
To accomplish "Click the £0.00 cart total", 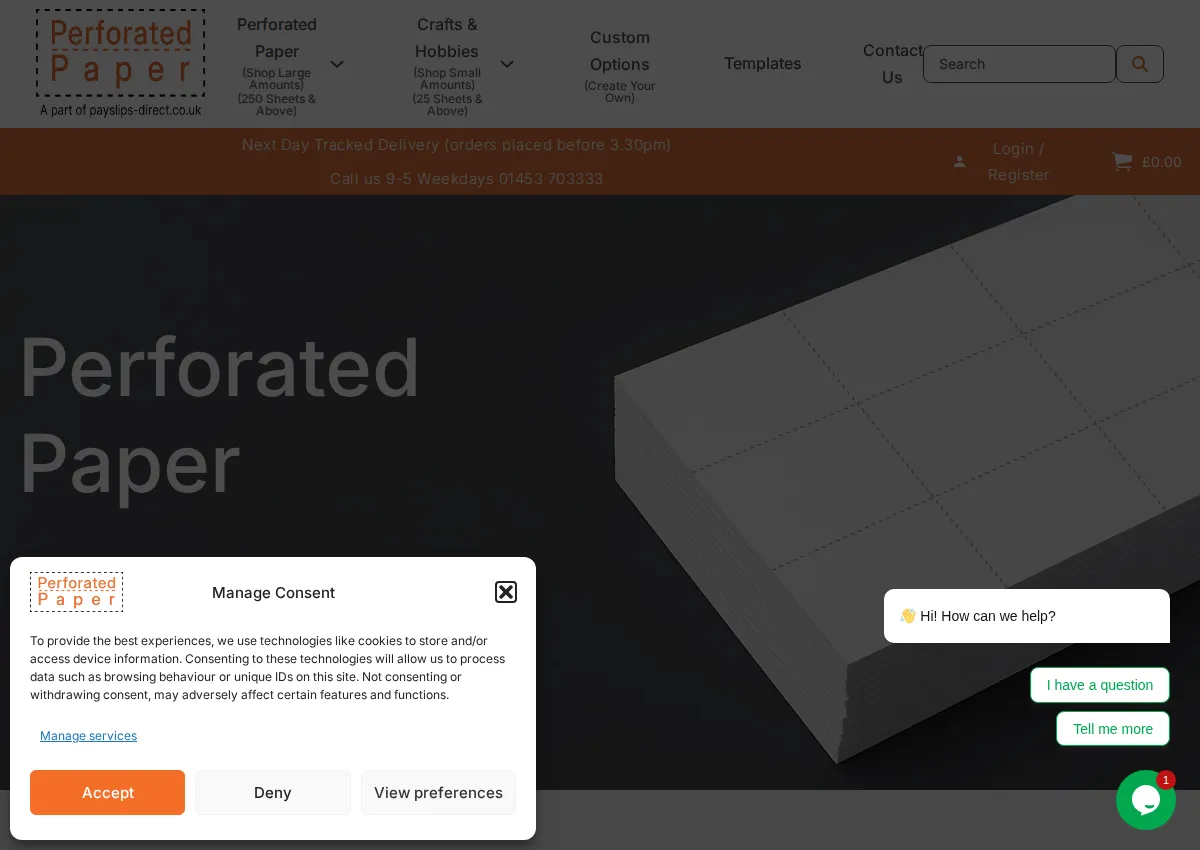I will click(1161, 162).
